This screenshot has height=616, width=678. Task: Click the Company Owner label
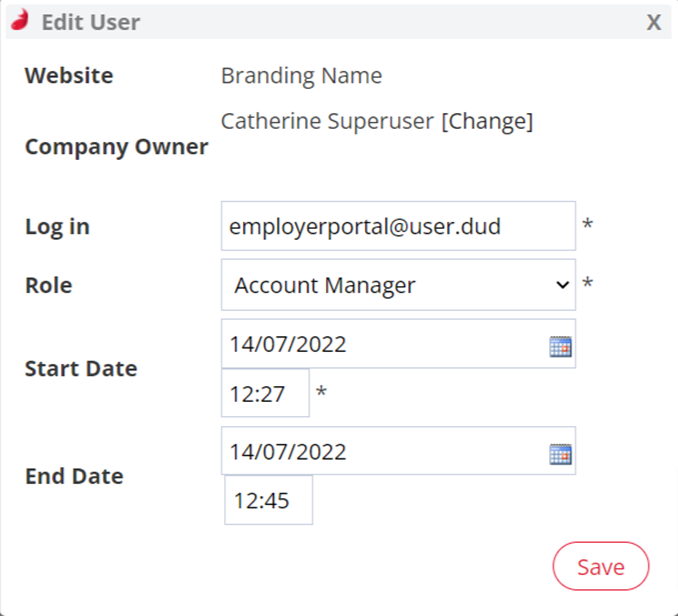point(117,147)
